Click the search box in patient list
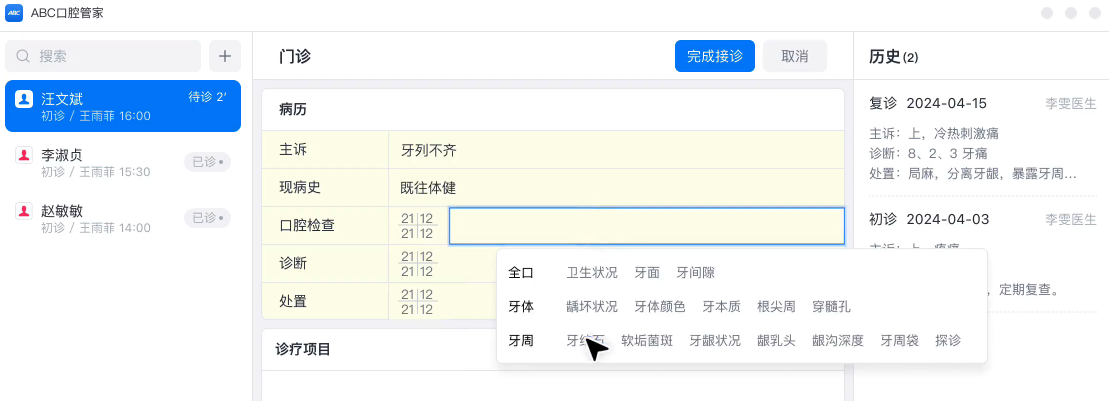1109x401 pixels. [x=104, y=56]
